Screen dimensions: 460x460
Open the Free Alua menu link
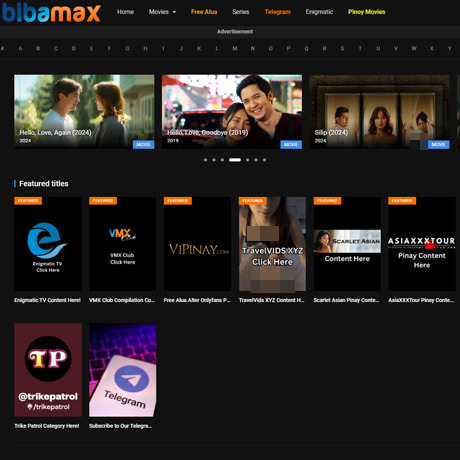[204, 12]
